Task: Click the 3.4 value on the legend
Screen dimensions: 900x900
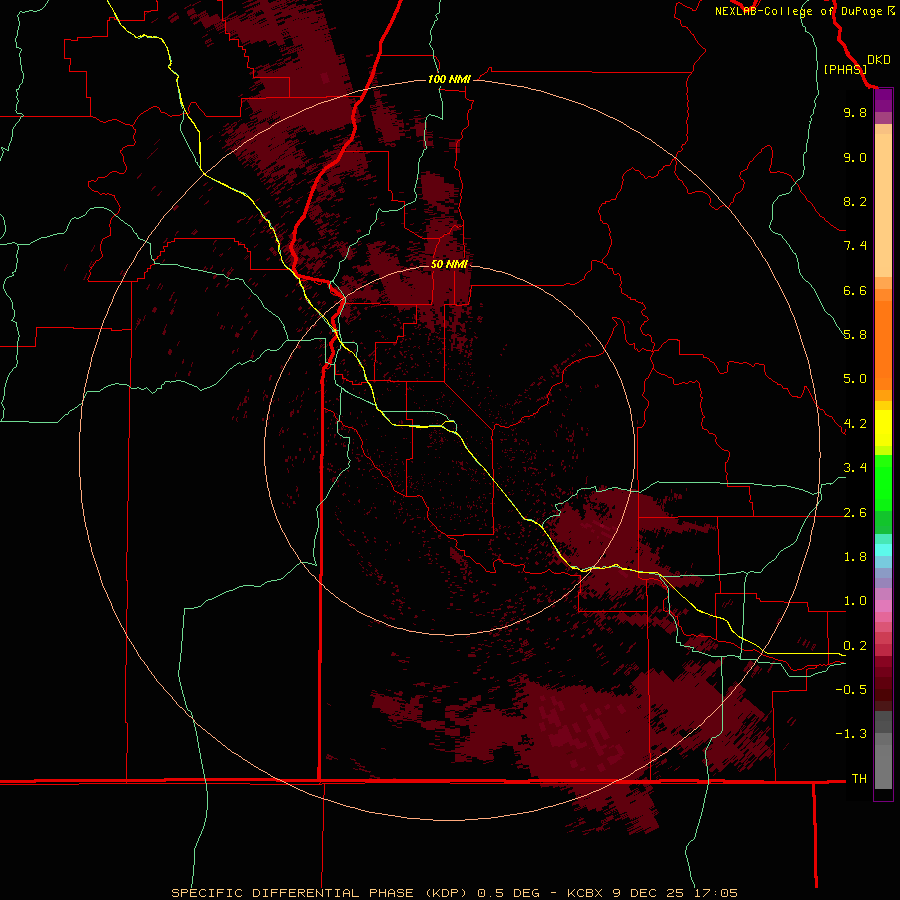Action: [855, 468]
